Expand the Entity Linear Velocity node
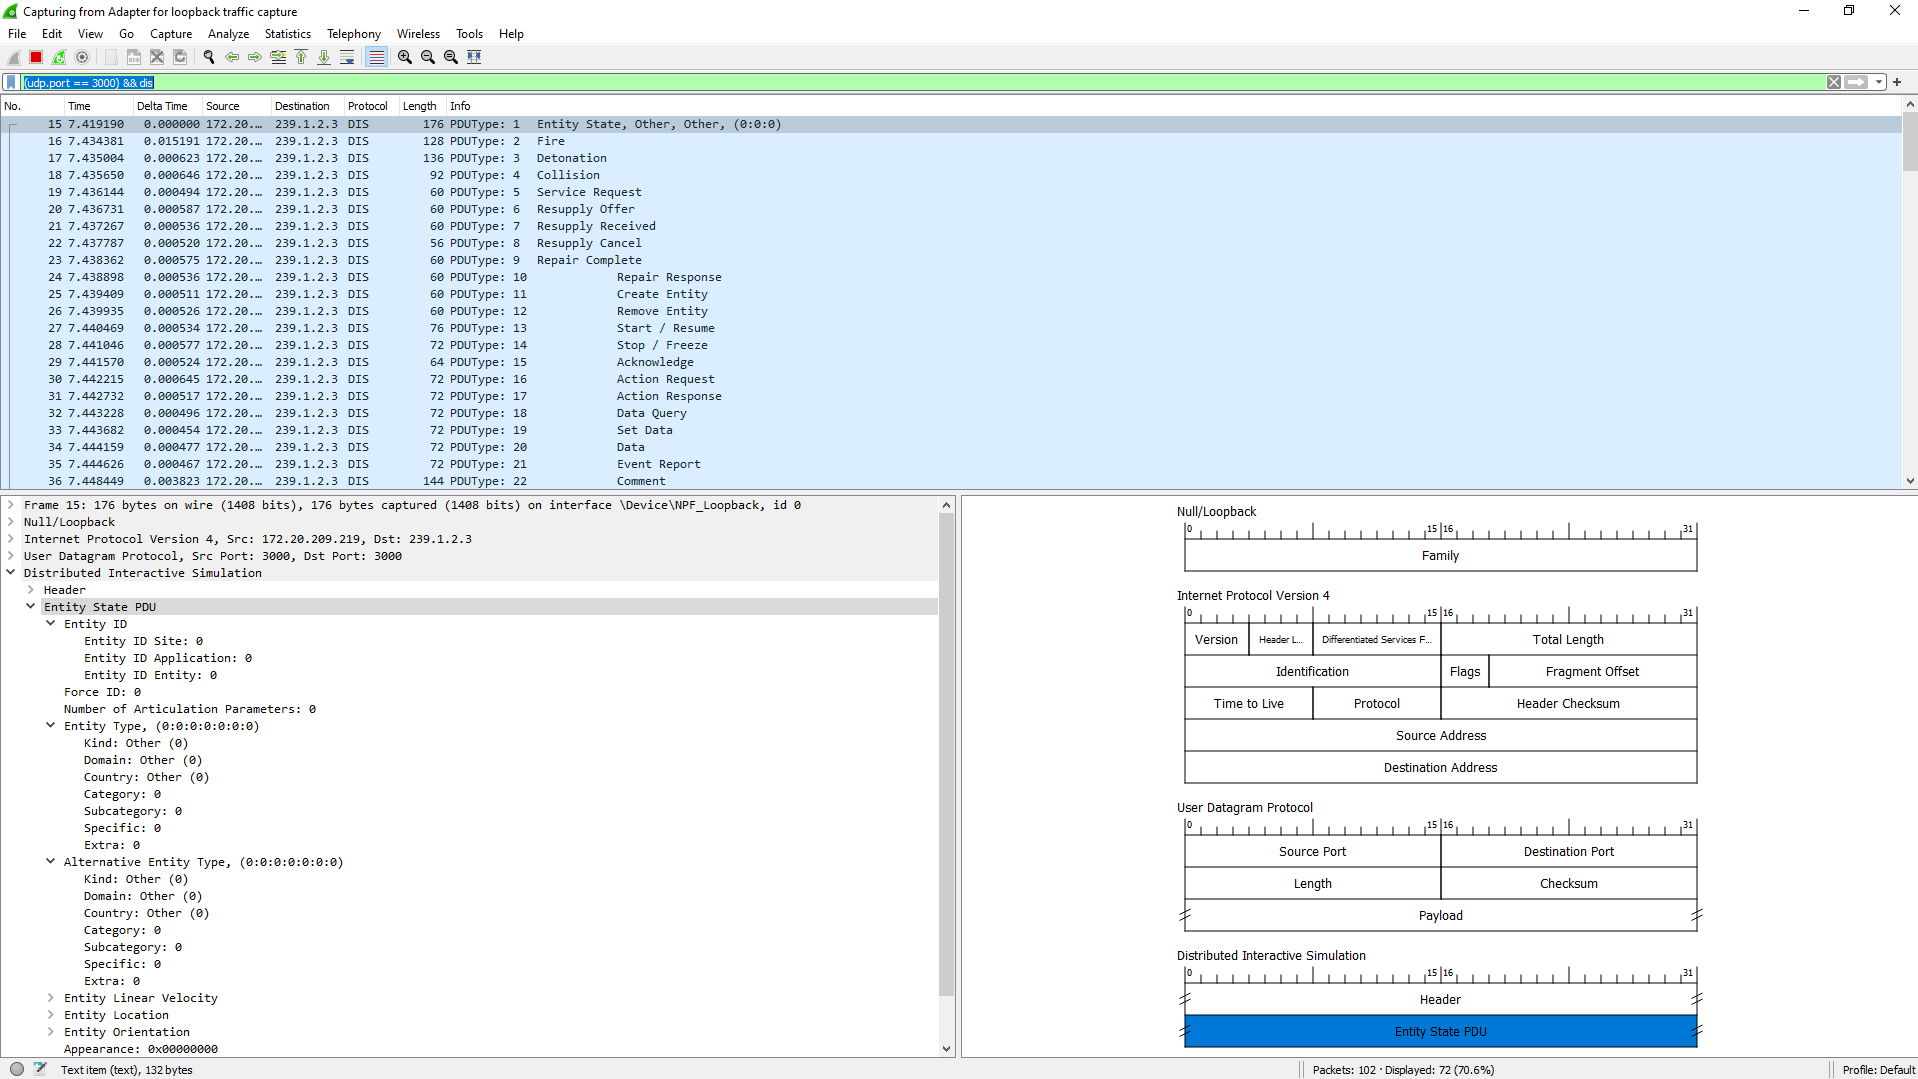The height and width of the screenshot is (1079, 1918). click(x=51, y=998)
